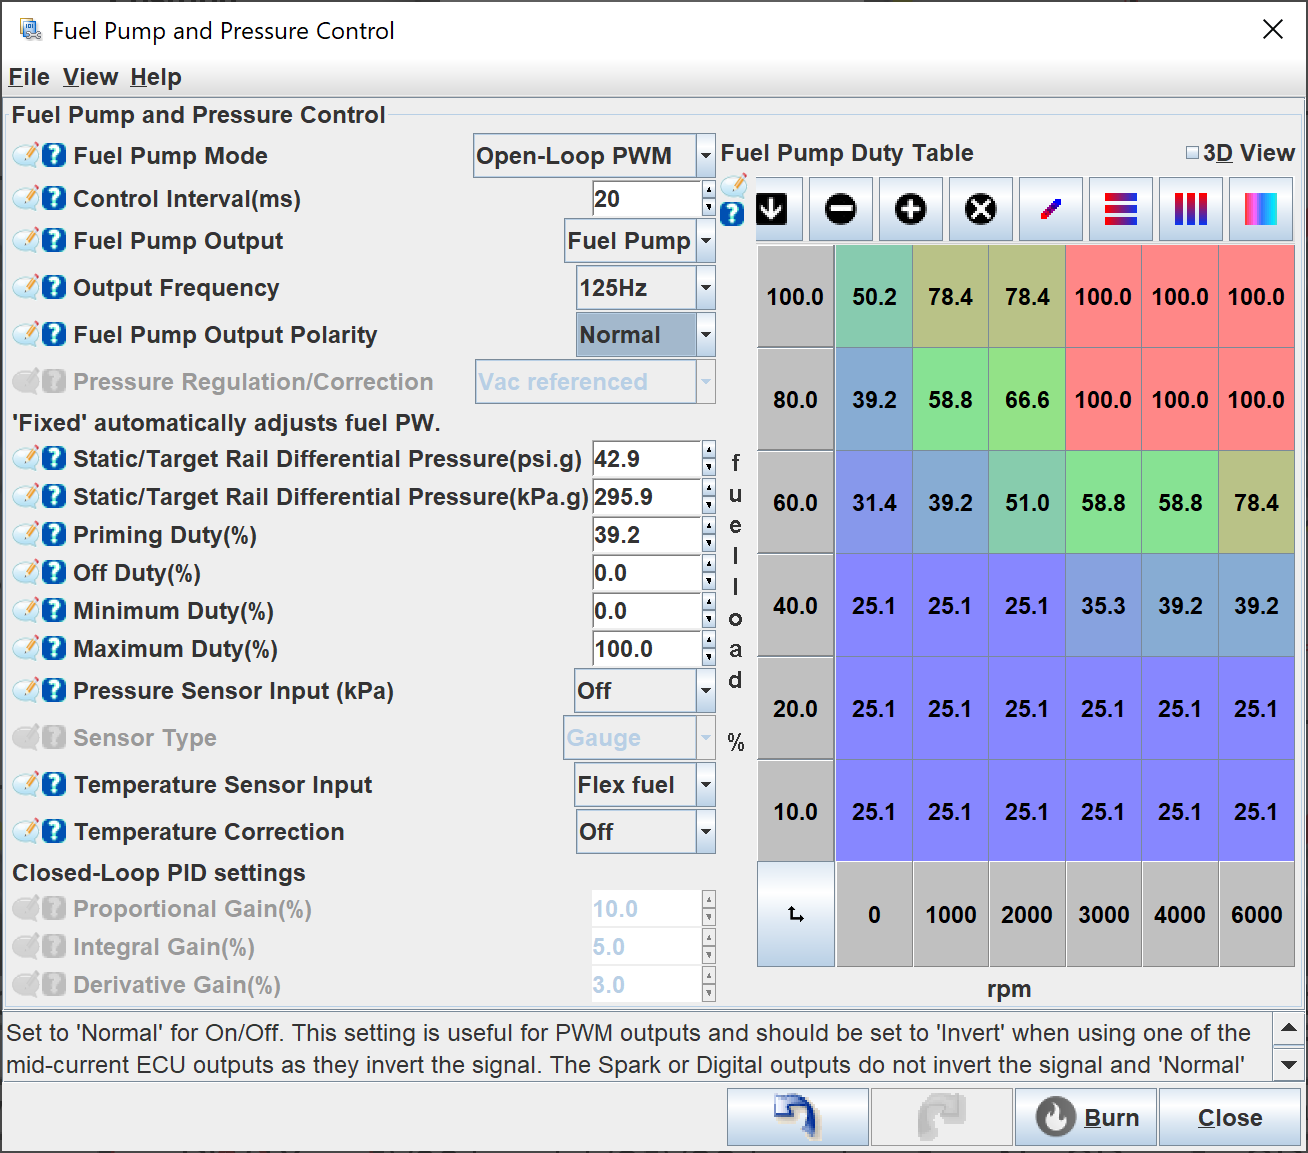Viewport: 1308px width, 1153px height.
Task: Open the Output Frequency dropdown
Action: click(705, 288)
